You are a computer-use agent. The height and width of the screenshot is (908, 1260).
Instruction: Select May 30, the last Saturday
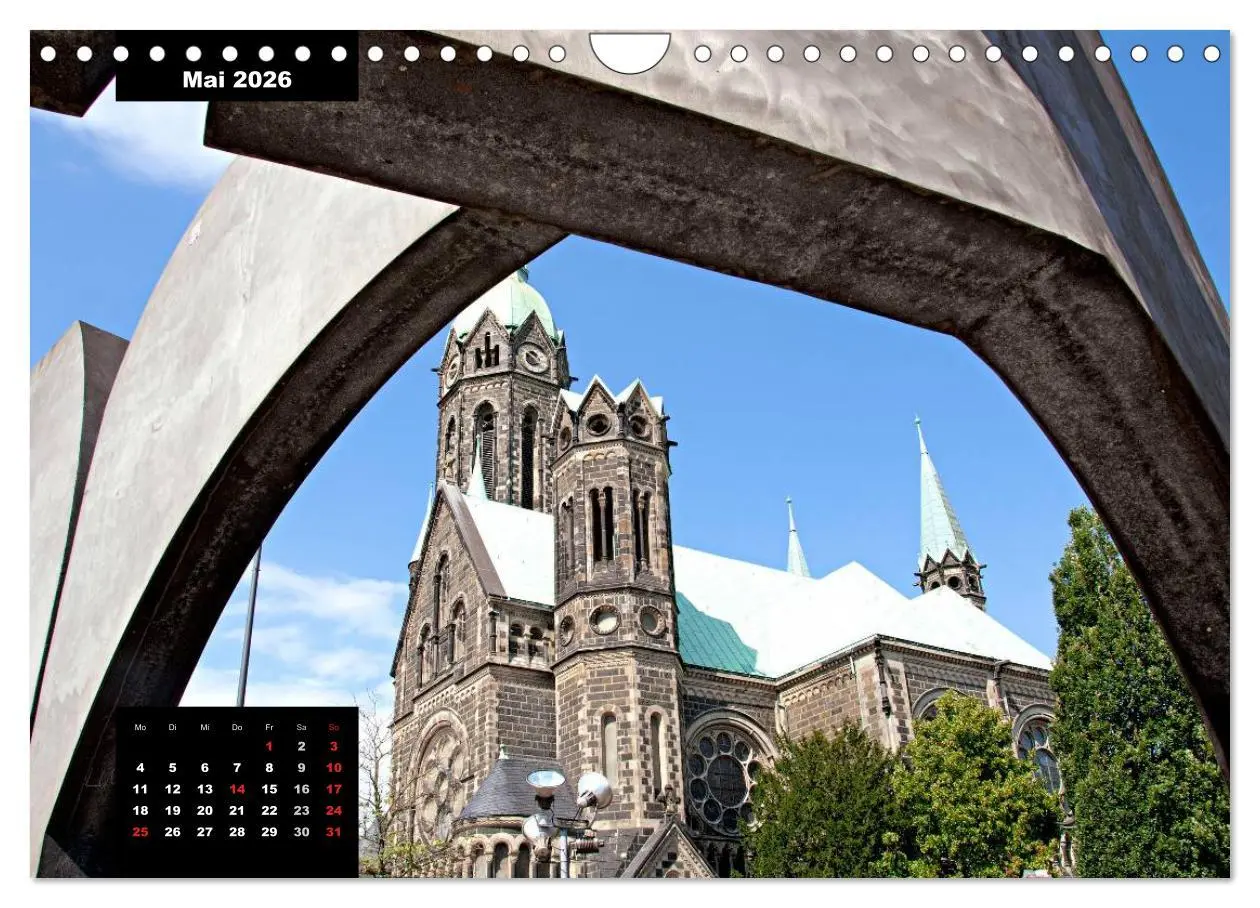tap(302, 831)
